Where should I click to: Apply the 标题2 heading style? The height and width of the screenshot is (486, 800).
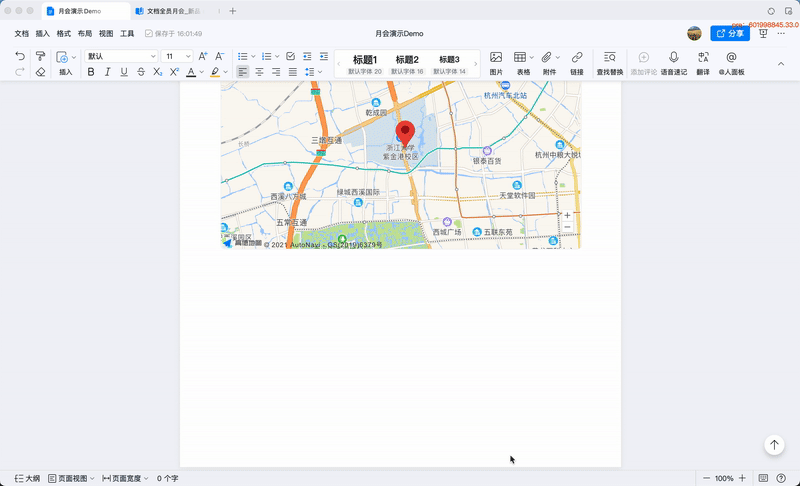pyautogui.click(x=407, y=64)
